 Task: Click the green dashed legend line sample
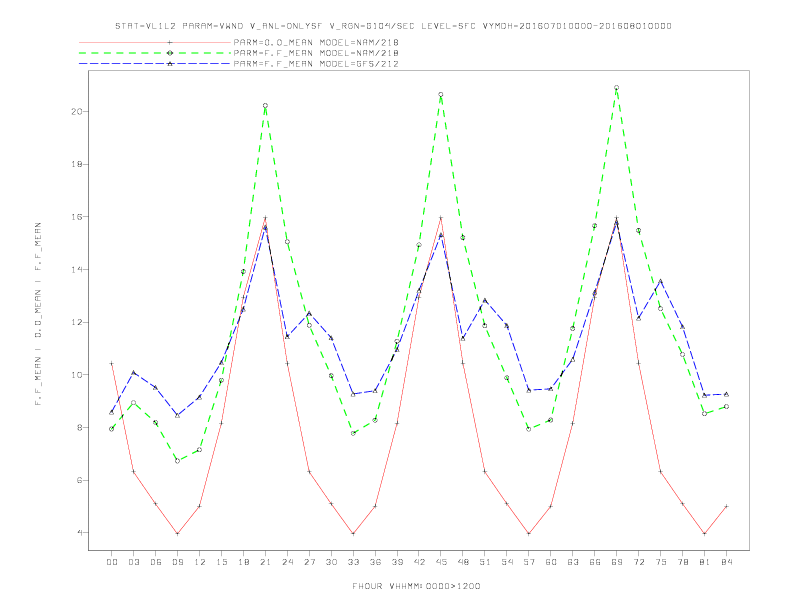[155, 53]
